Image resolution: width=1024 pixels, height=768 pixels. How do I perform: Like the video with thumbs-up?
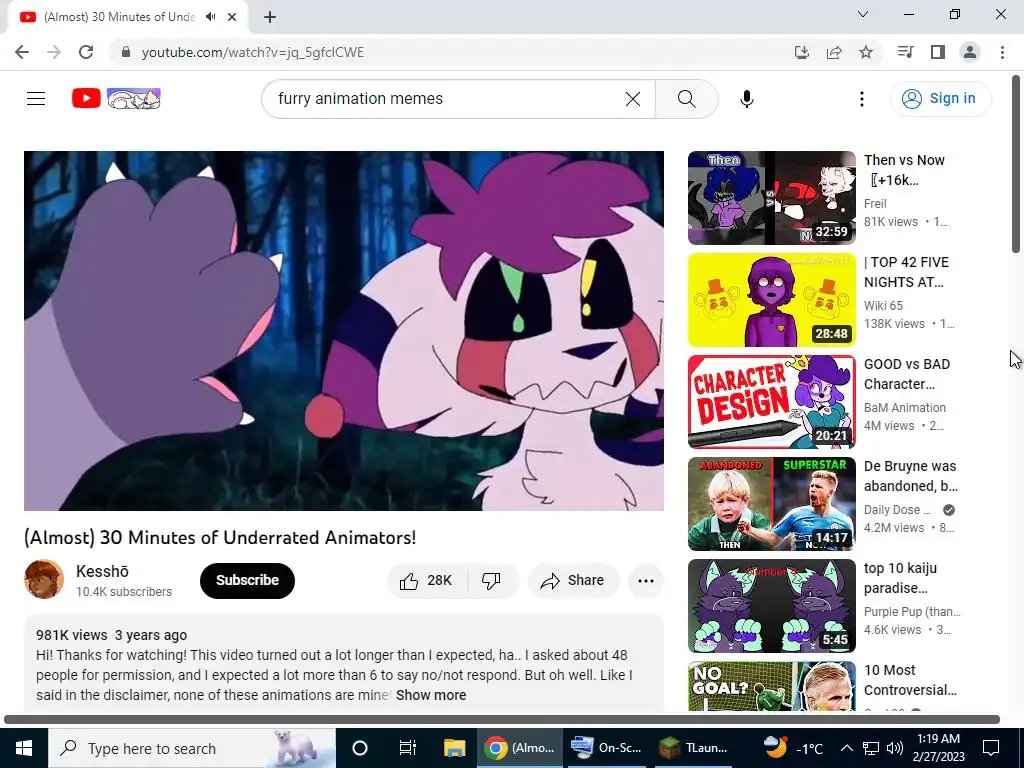click(x=427, y=581)
